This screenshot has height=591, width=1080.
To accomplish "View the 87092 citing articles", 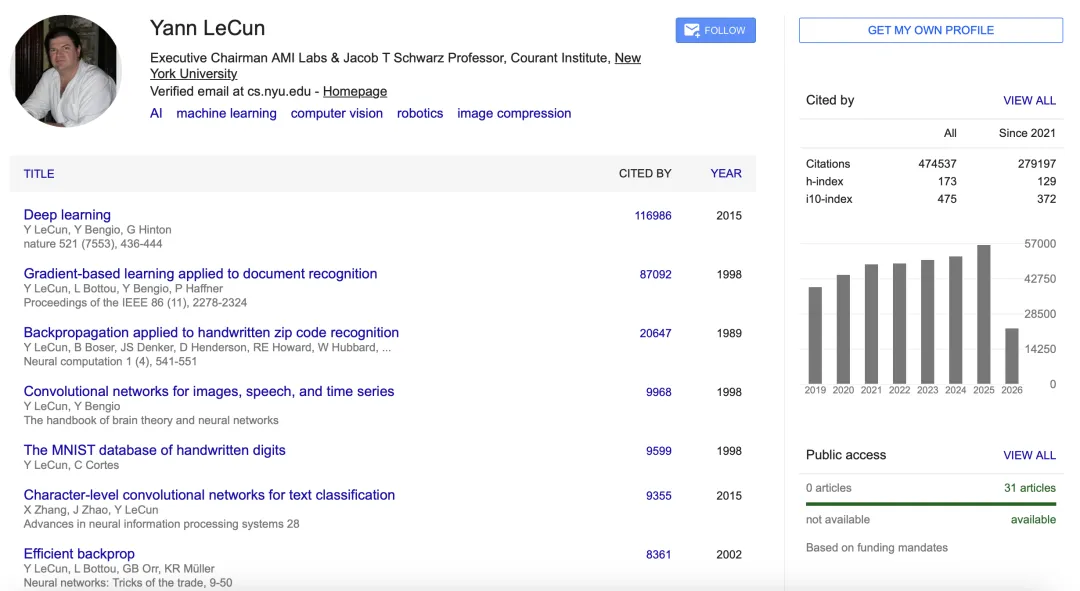I will 655,274.
